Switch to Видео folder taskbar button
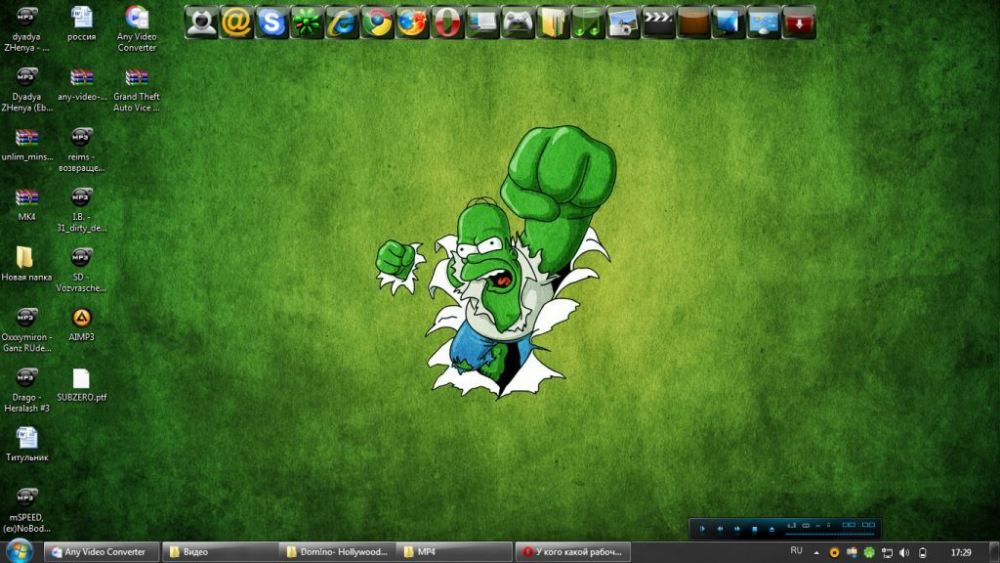The height and width of the screenshot is (563, 1000). point(220,552)
